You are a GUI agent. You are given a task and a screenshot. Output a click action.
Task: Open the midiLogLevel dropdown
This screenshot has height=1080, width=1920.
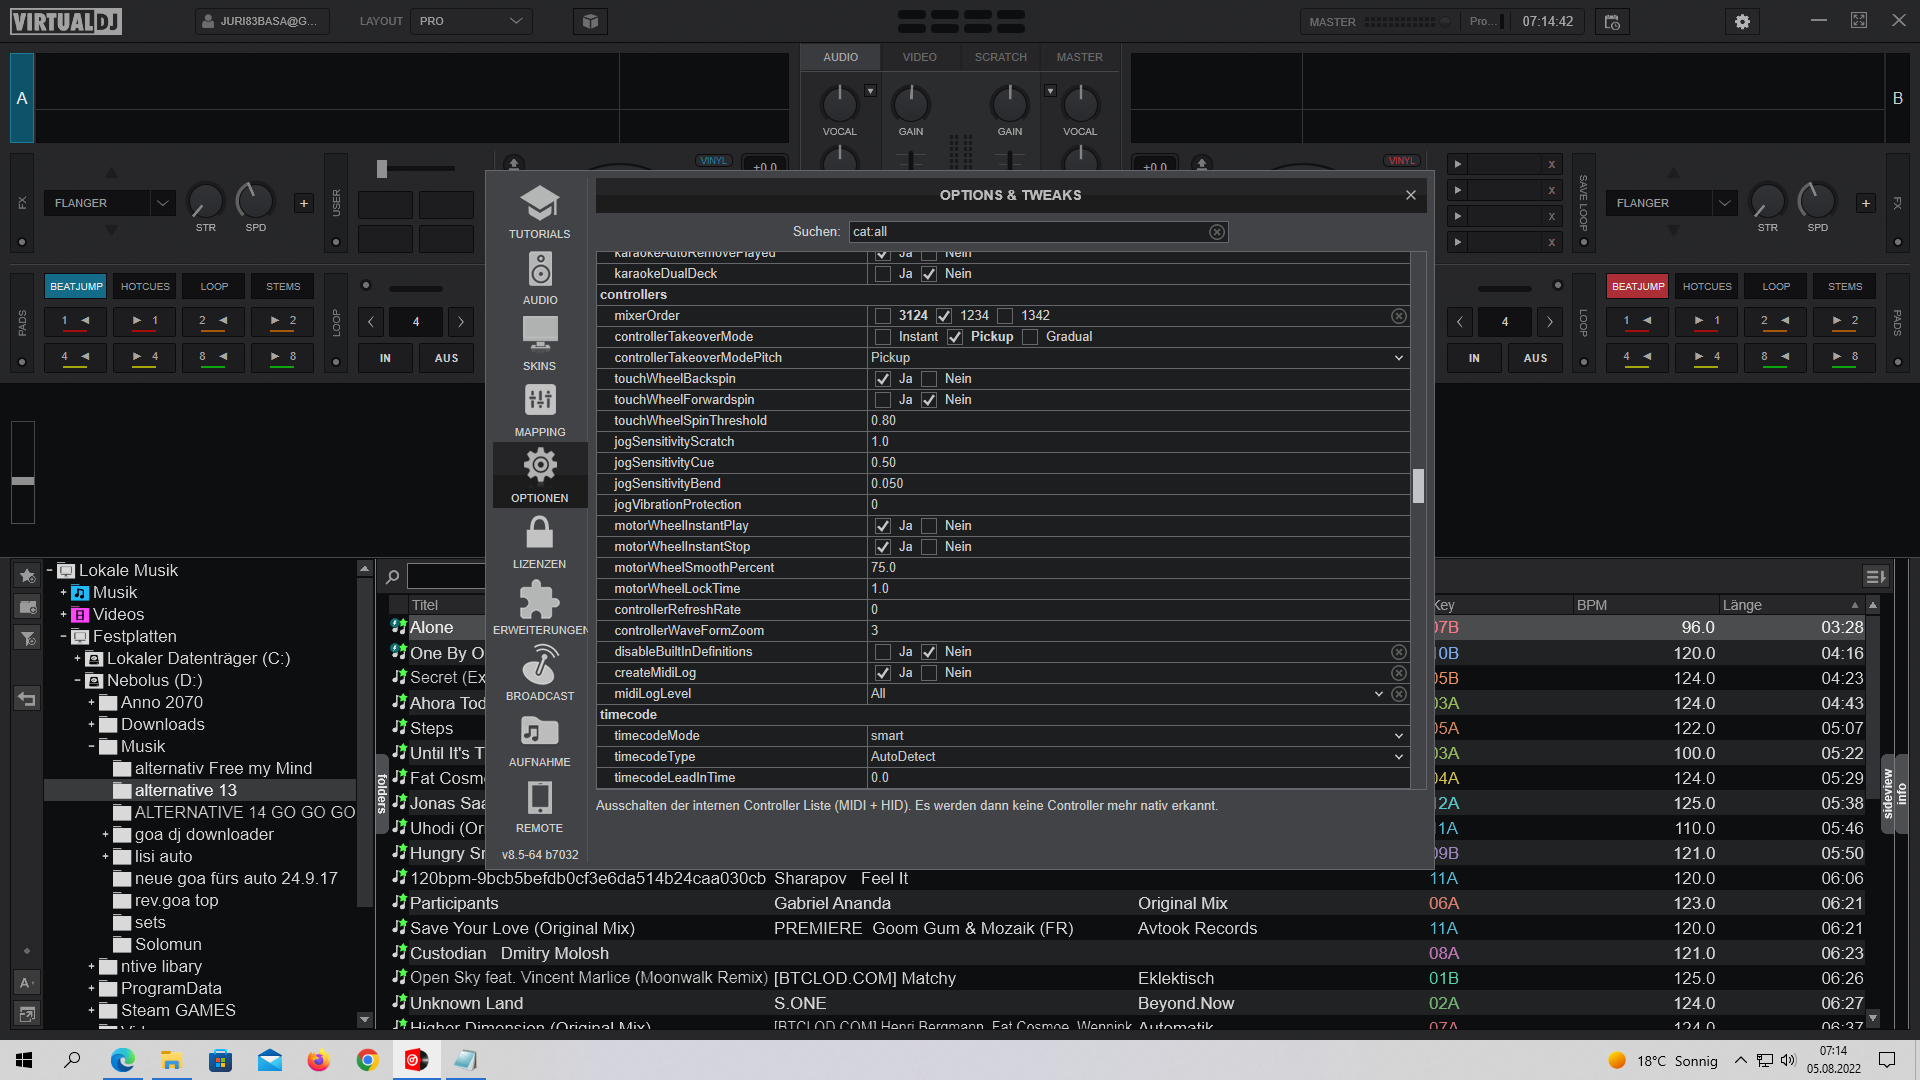point(1128,694)
